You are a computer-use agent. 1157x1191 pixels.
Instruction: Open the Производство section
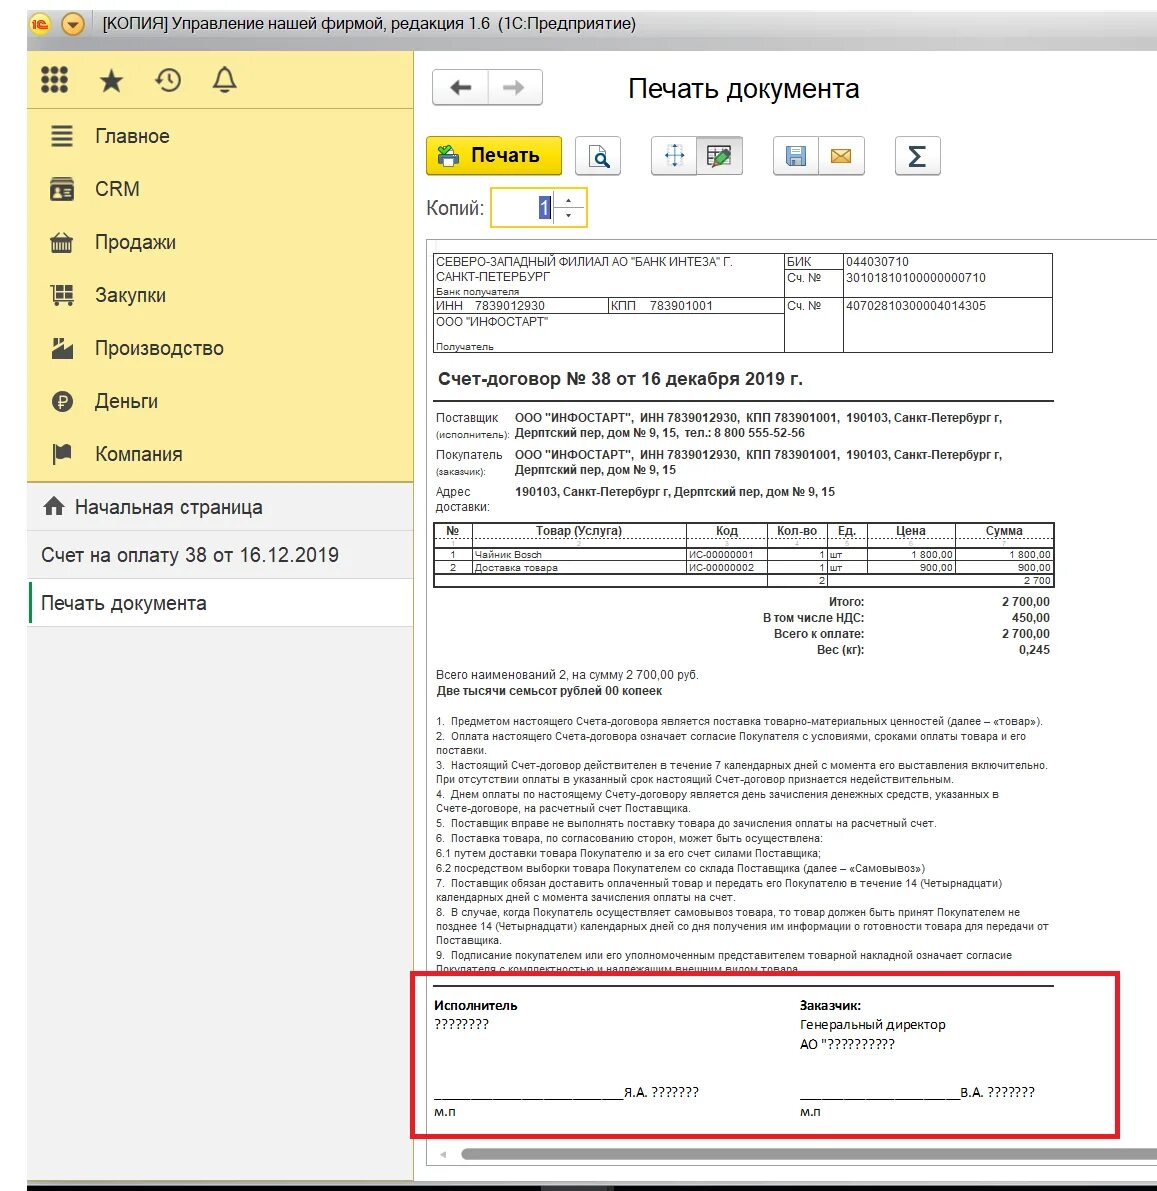coord(159,348)
